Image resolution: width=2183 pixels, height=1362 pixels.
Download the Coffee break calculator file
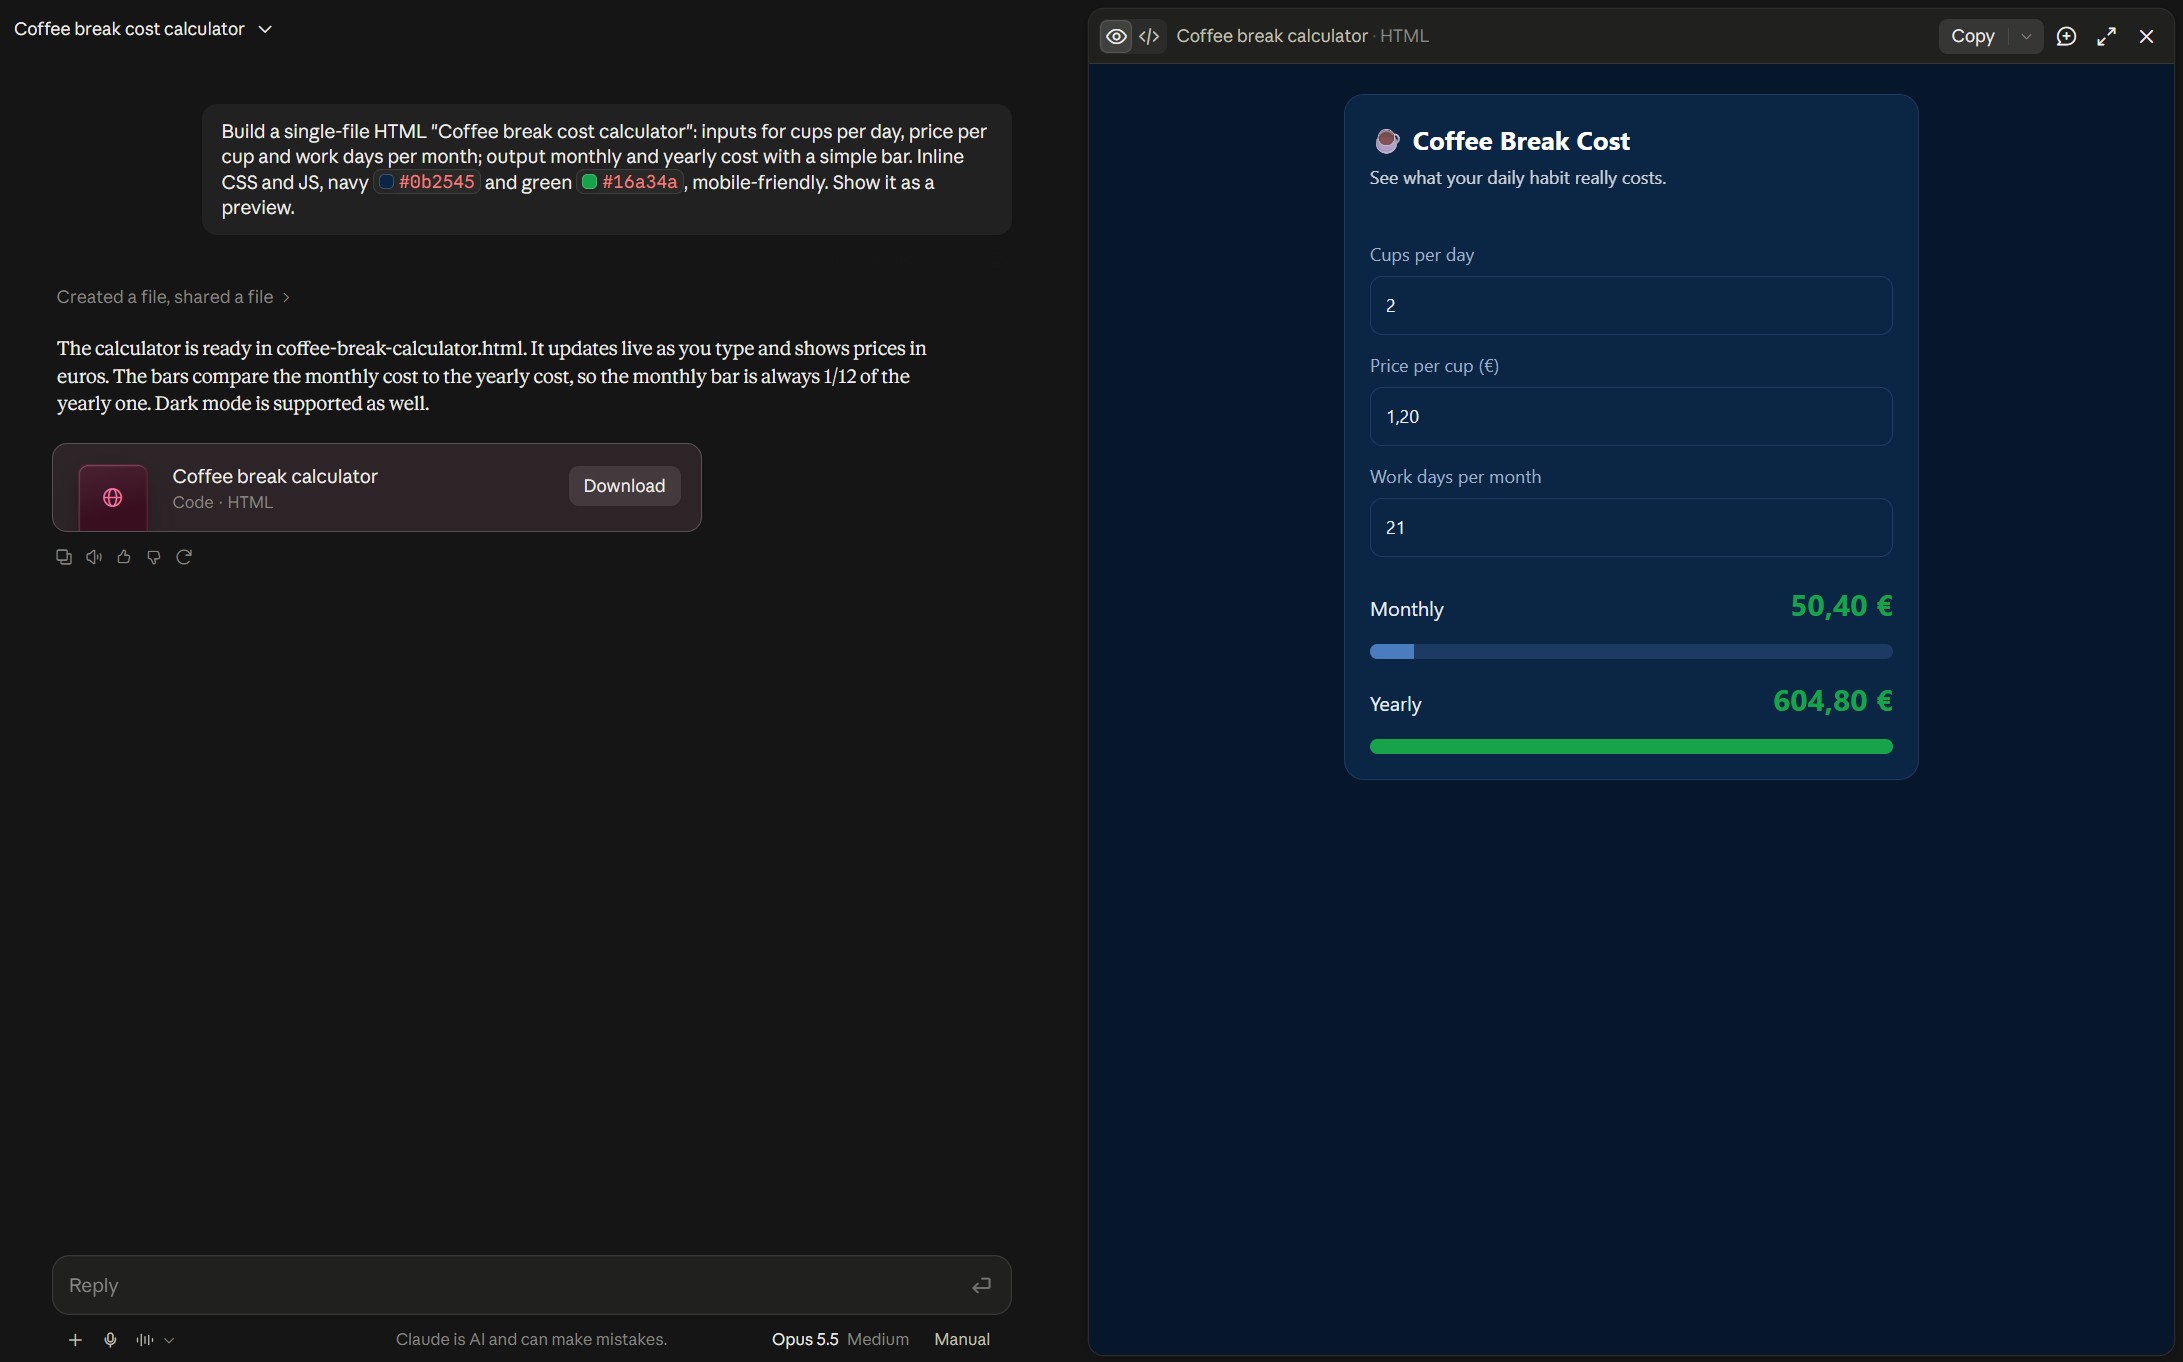[624, 486]
